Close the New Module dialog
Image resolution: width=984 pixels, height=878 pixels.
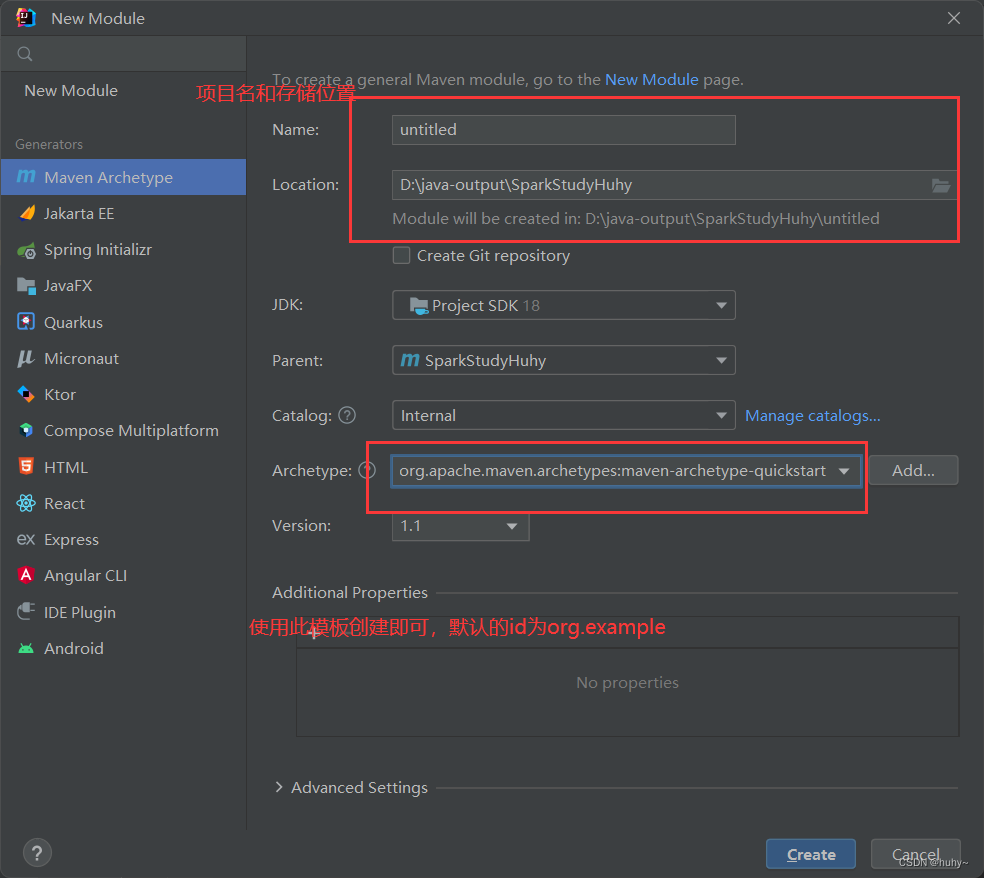pyautogui.click(x=954, y=18)
